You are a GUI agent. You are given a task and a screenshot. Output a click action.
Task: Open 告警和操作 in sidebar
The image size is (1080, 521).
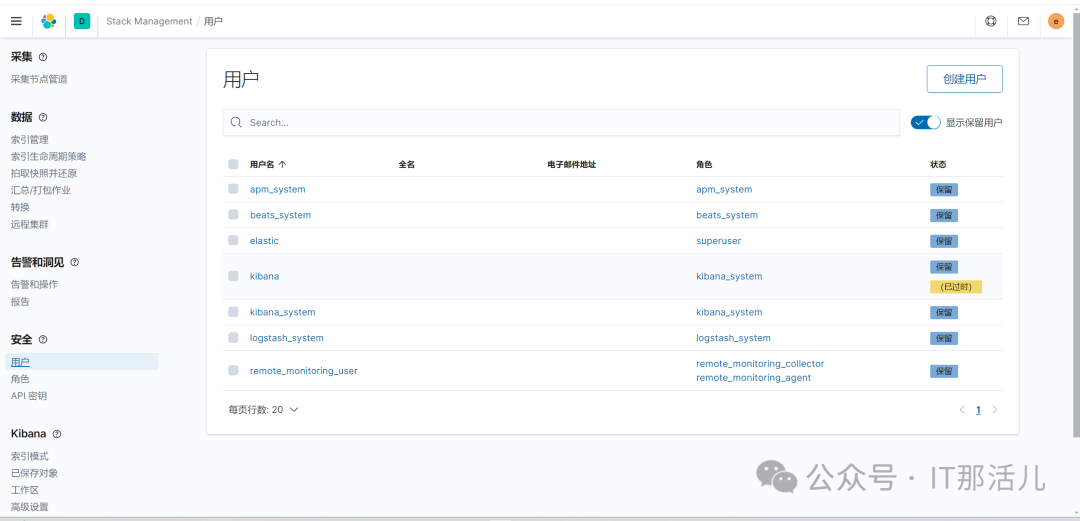click(x=34, y=284)
